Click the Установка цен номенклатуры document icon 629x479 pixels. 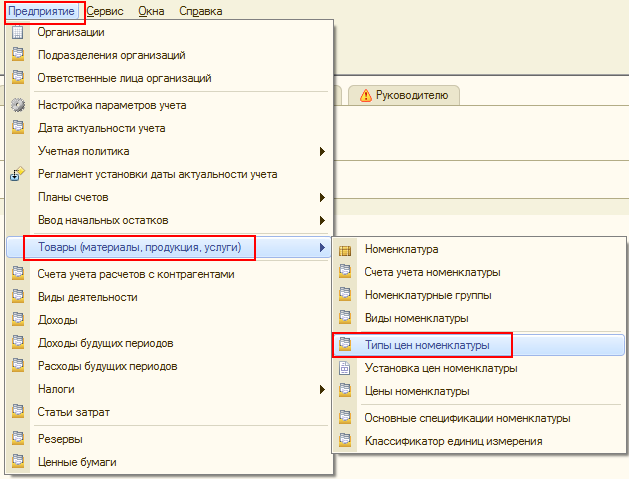tap(346, 368)
